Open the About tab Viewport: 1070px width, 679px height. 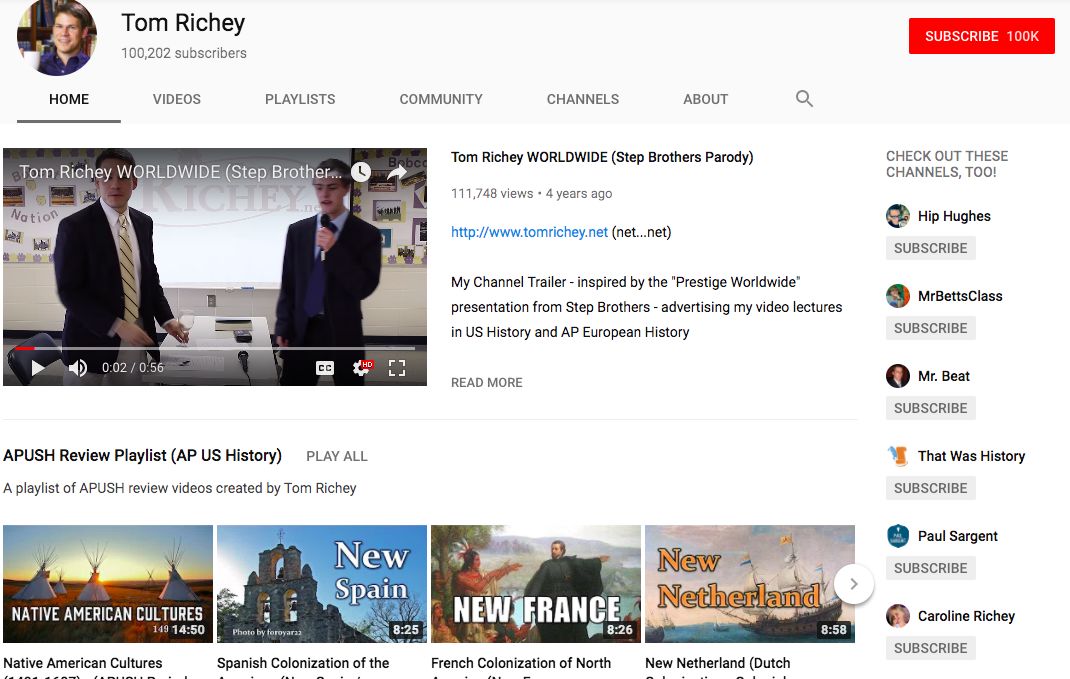click(706, 100)
